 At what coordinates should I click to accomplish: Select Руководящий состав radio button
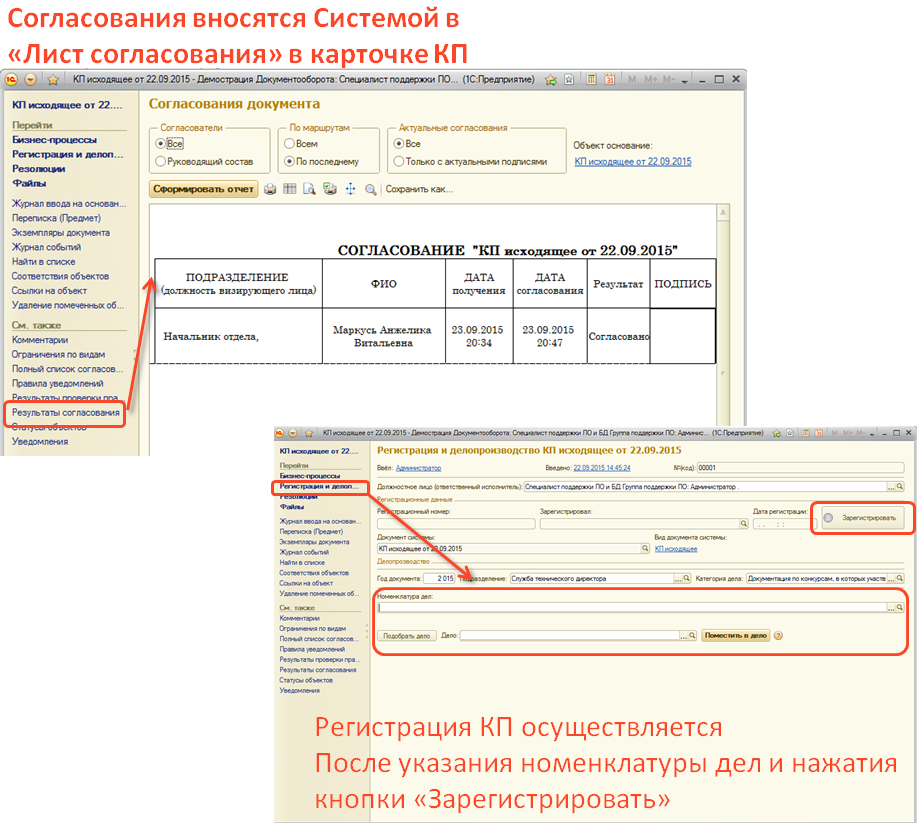pyautogui.click(x=160, y=161)
